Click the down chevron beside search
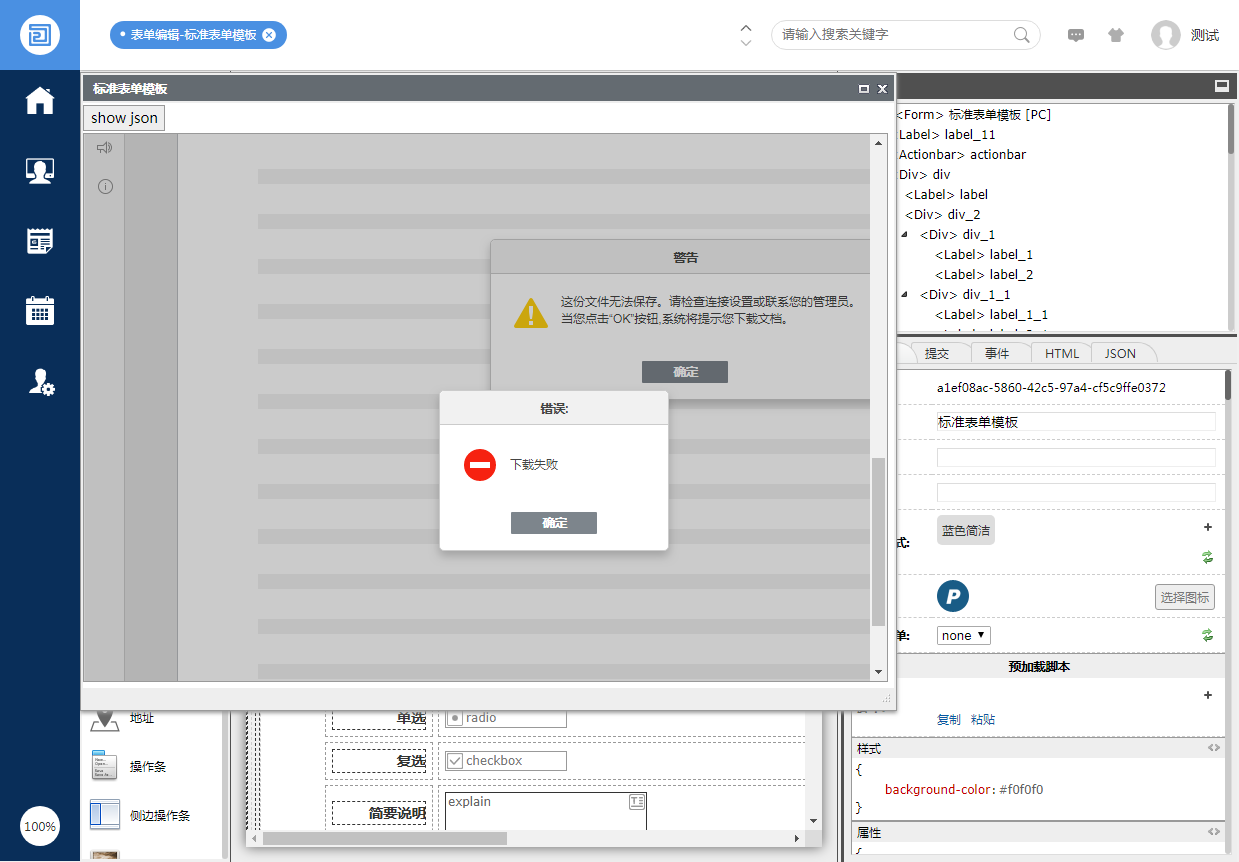Image resolution: width=1239 pixels, height=862 pixels. pyautogui.click(x=746, y=43)
